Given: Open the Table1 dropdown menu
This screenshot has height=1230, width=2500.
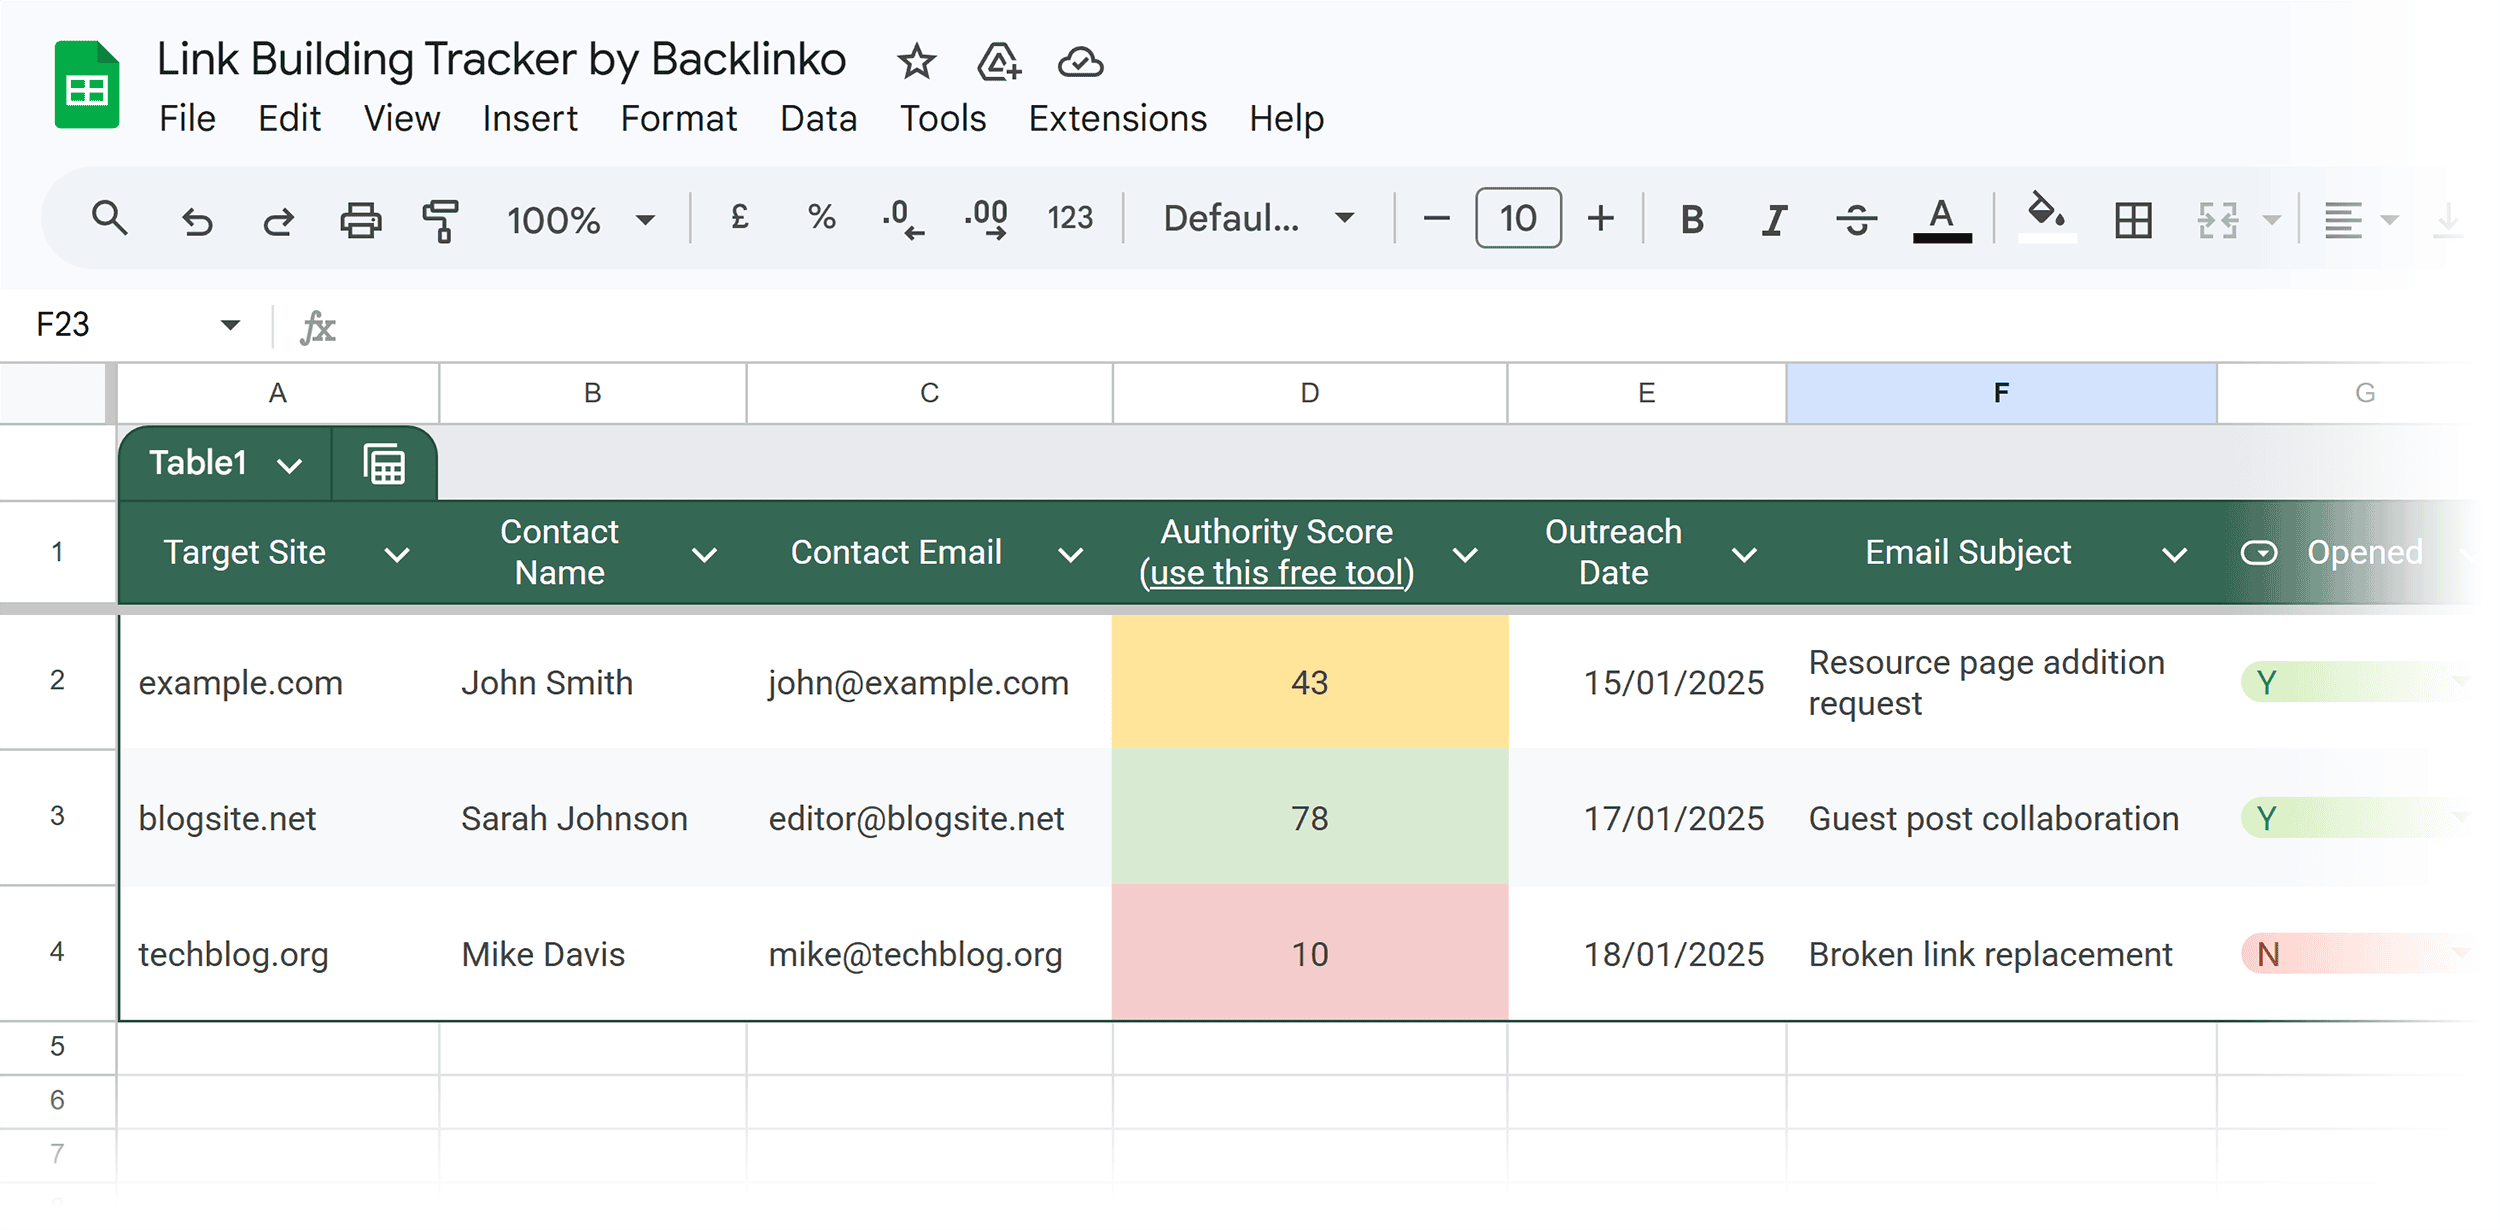Looking at the screenshot, I should click(292, 463).
